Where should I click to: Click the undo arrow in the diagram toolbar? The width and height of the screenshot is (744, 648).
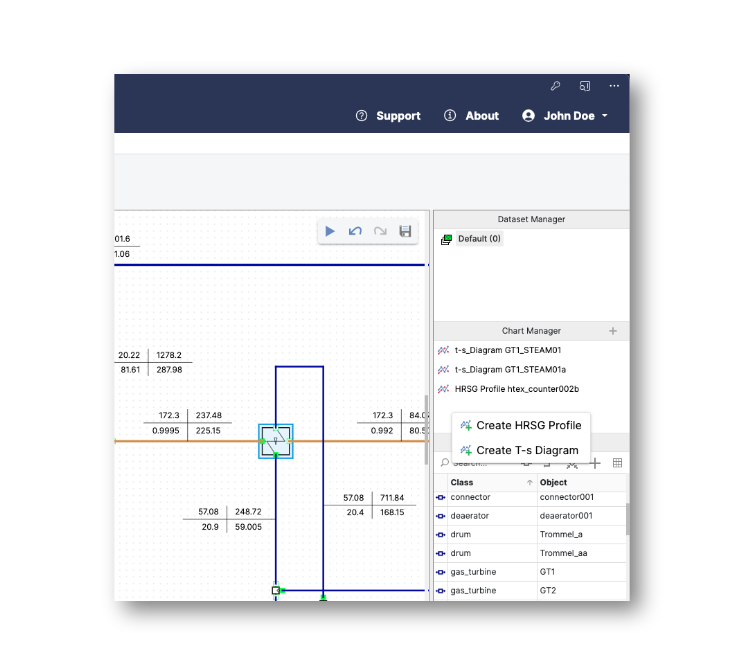coord(355,231)
